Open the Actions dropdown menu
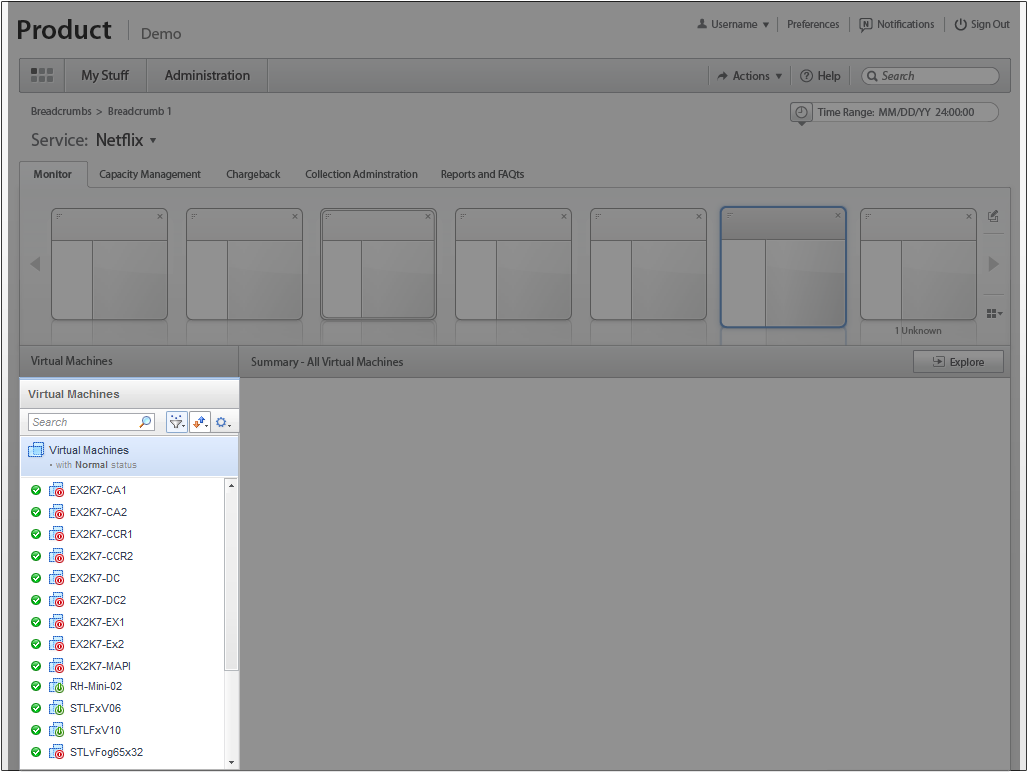 tap(744, 76)
